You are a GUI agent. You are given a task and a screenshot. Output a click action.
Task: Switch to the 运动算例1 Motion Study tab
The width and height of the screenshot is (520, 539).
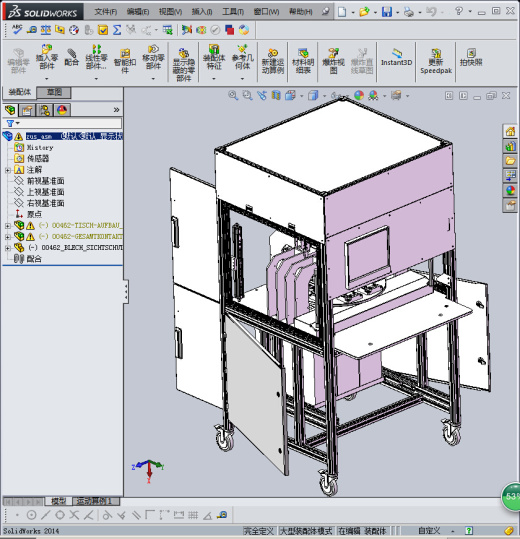tap(95, 501)
